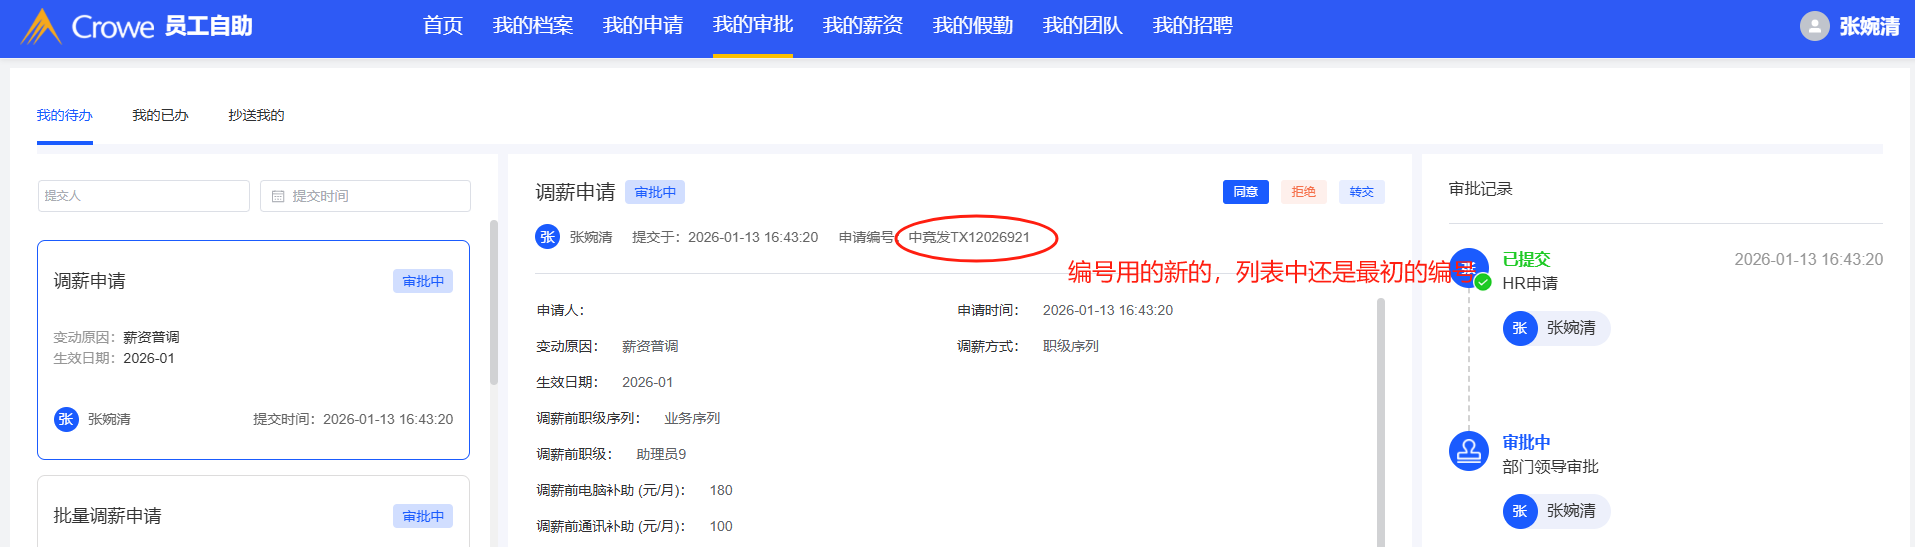Viewport: 1915px width, 547px height.
Task: Click the 已提交 status text
Action: [1526, 260]
